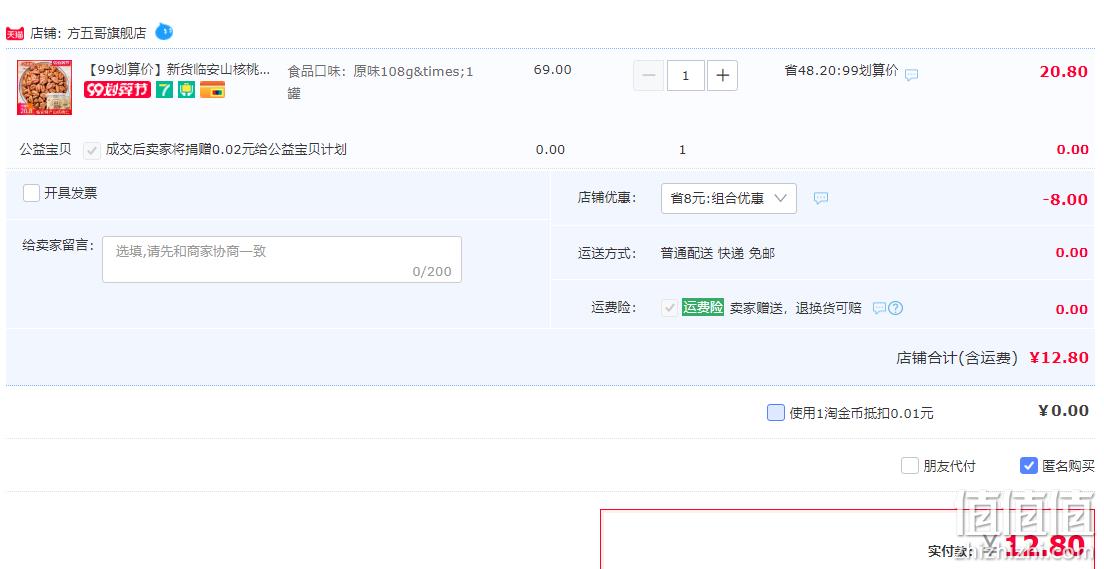Click the ¥0.00 gold coin deduction amount
Viewport: 1104px width, 569px height.
(1064, 411)
